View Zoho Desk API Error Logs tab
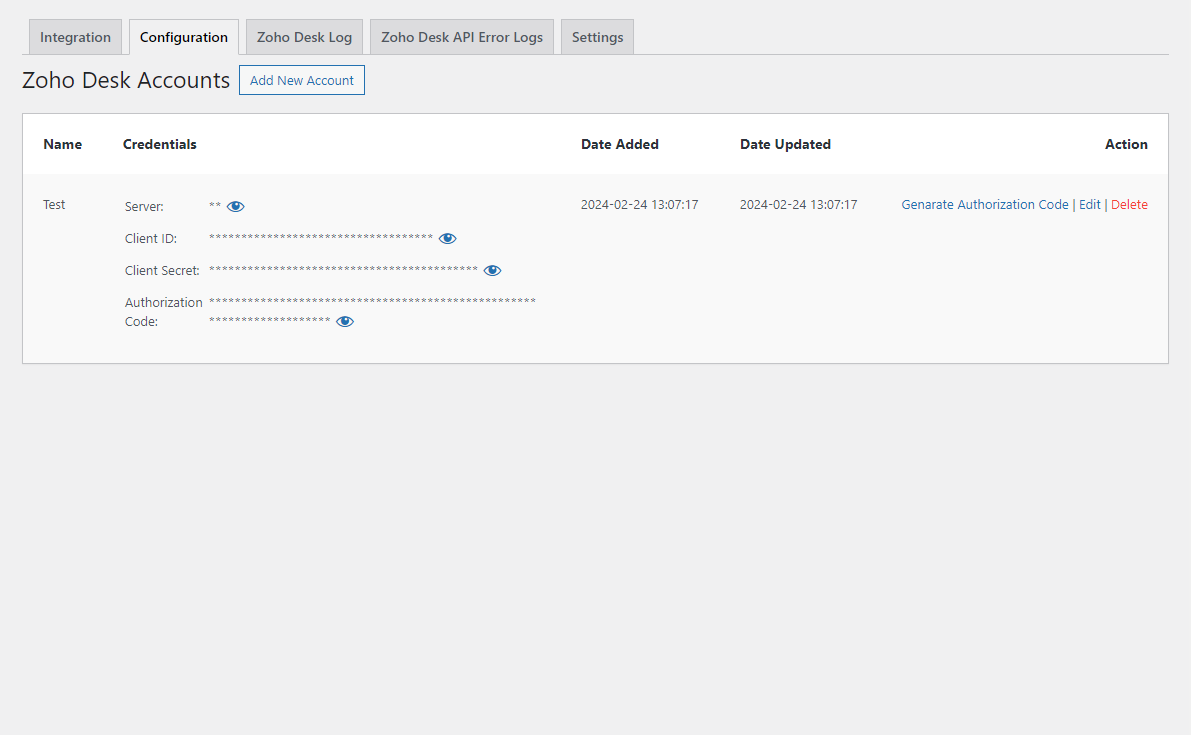 [462, 37]
